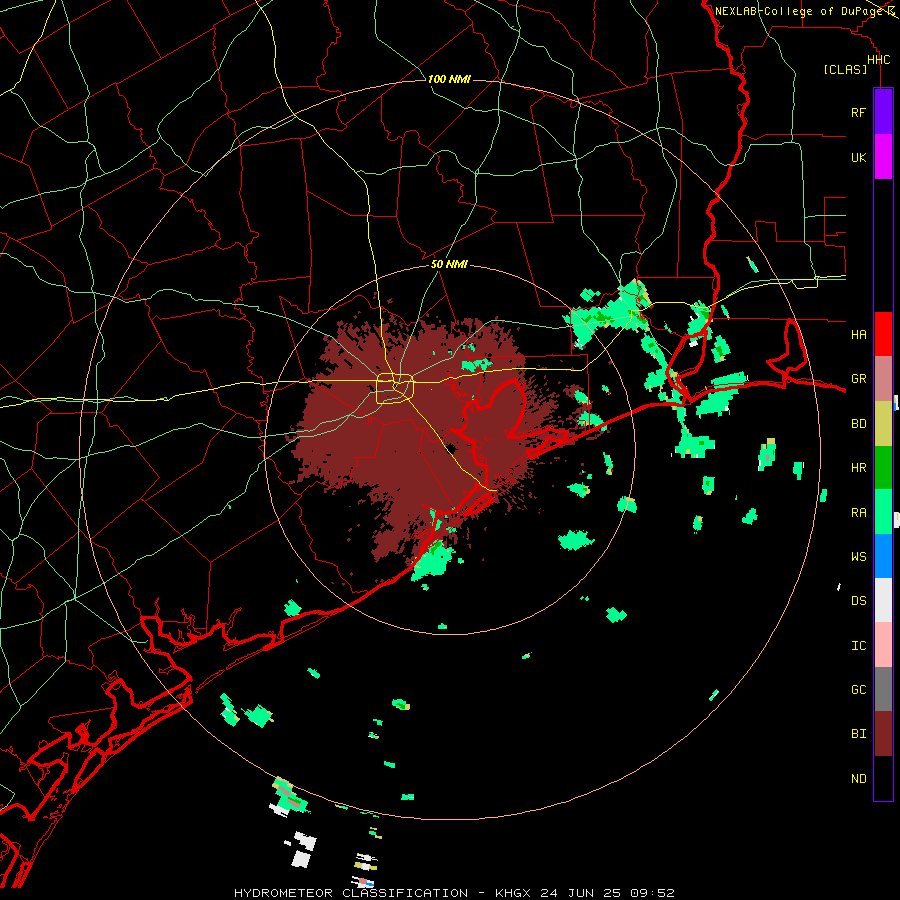Click the 09:52 timestamp in the title
900x900 pixels.
click(x=652, y=893)
